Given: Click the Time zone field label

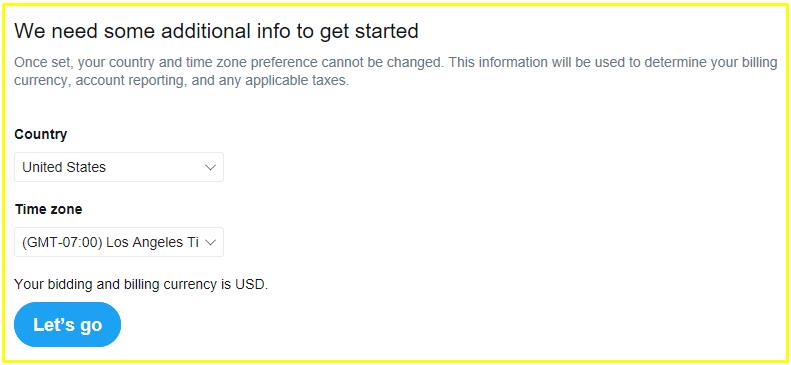Looking at the screenshot, I should click(48, 209).
